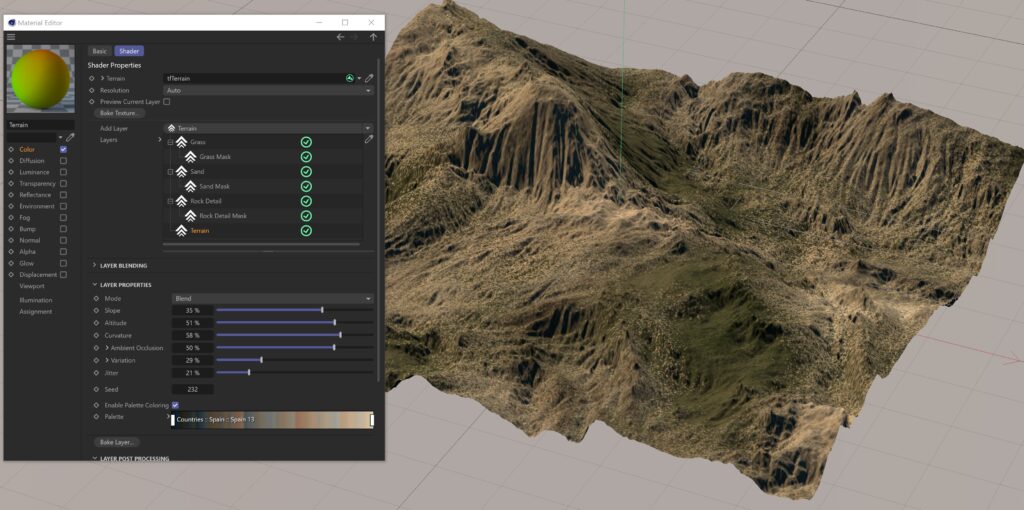Viewport: 1024px width, 510px height.
Task: Enable the Diffusion channel checkbox
Action: 63,161
